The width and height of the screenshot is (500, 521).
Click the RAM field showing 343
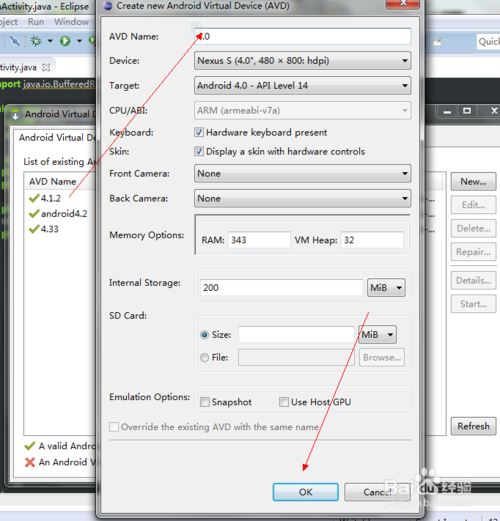pos(259,240)
